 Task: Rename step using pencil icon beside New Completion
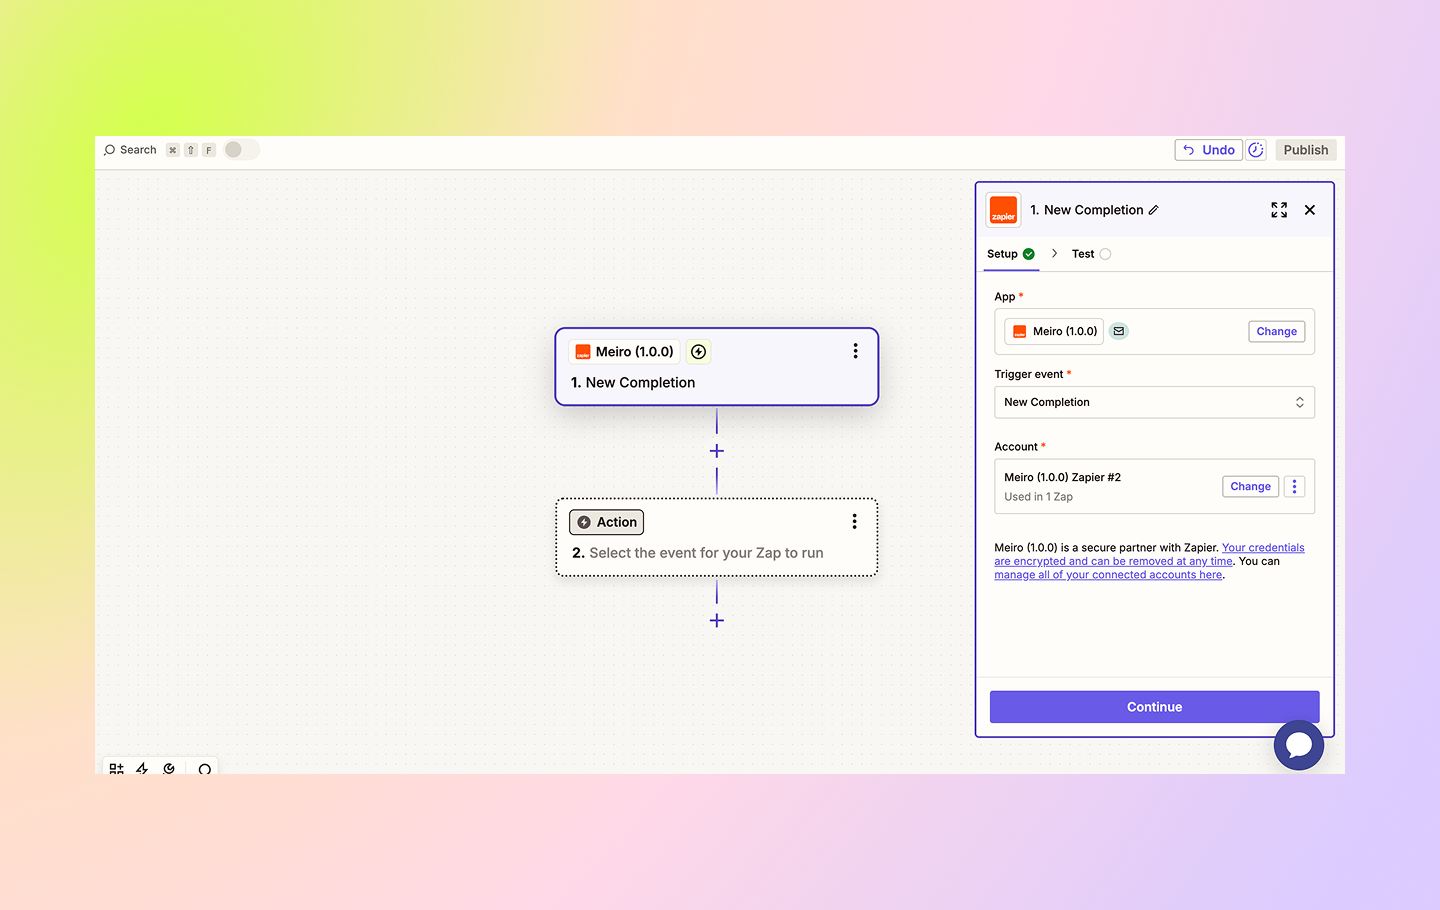[1153, 210]
